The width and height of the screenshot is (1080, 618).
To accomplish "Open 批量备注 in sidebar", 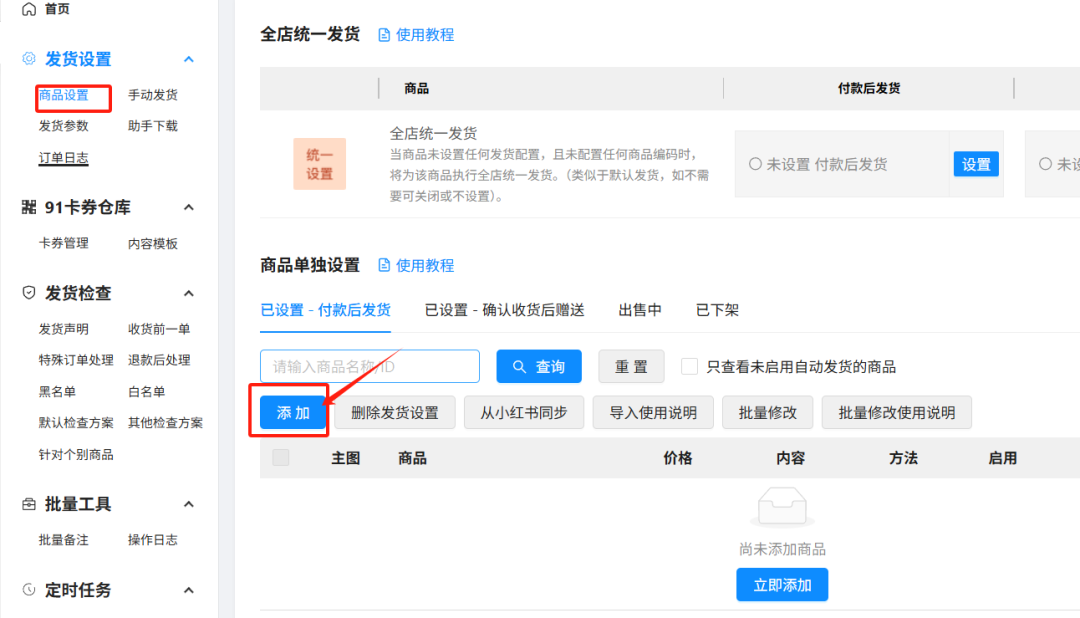I will point(63,540).
